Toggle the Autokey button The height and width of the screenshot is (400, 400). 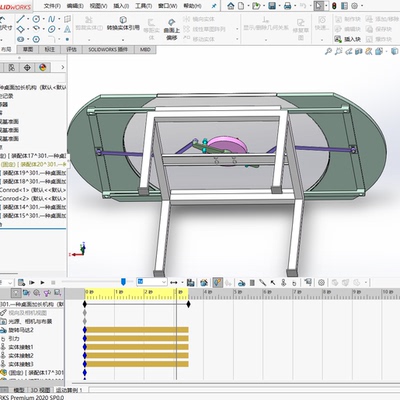pyautogui.click(x=218, y=283)
